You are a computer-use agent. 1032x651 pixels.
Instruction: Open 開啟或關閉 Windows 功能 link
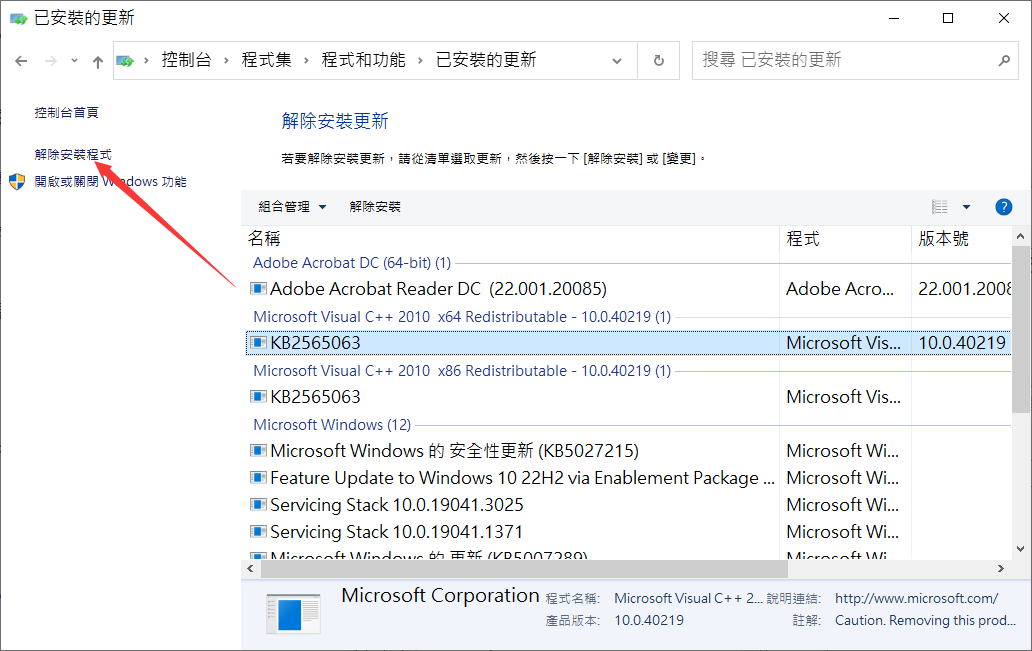(111, 182)
